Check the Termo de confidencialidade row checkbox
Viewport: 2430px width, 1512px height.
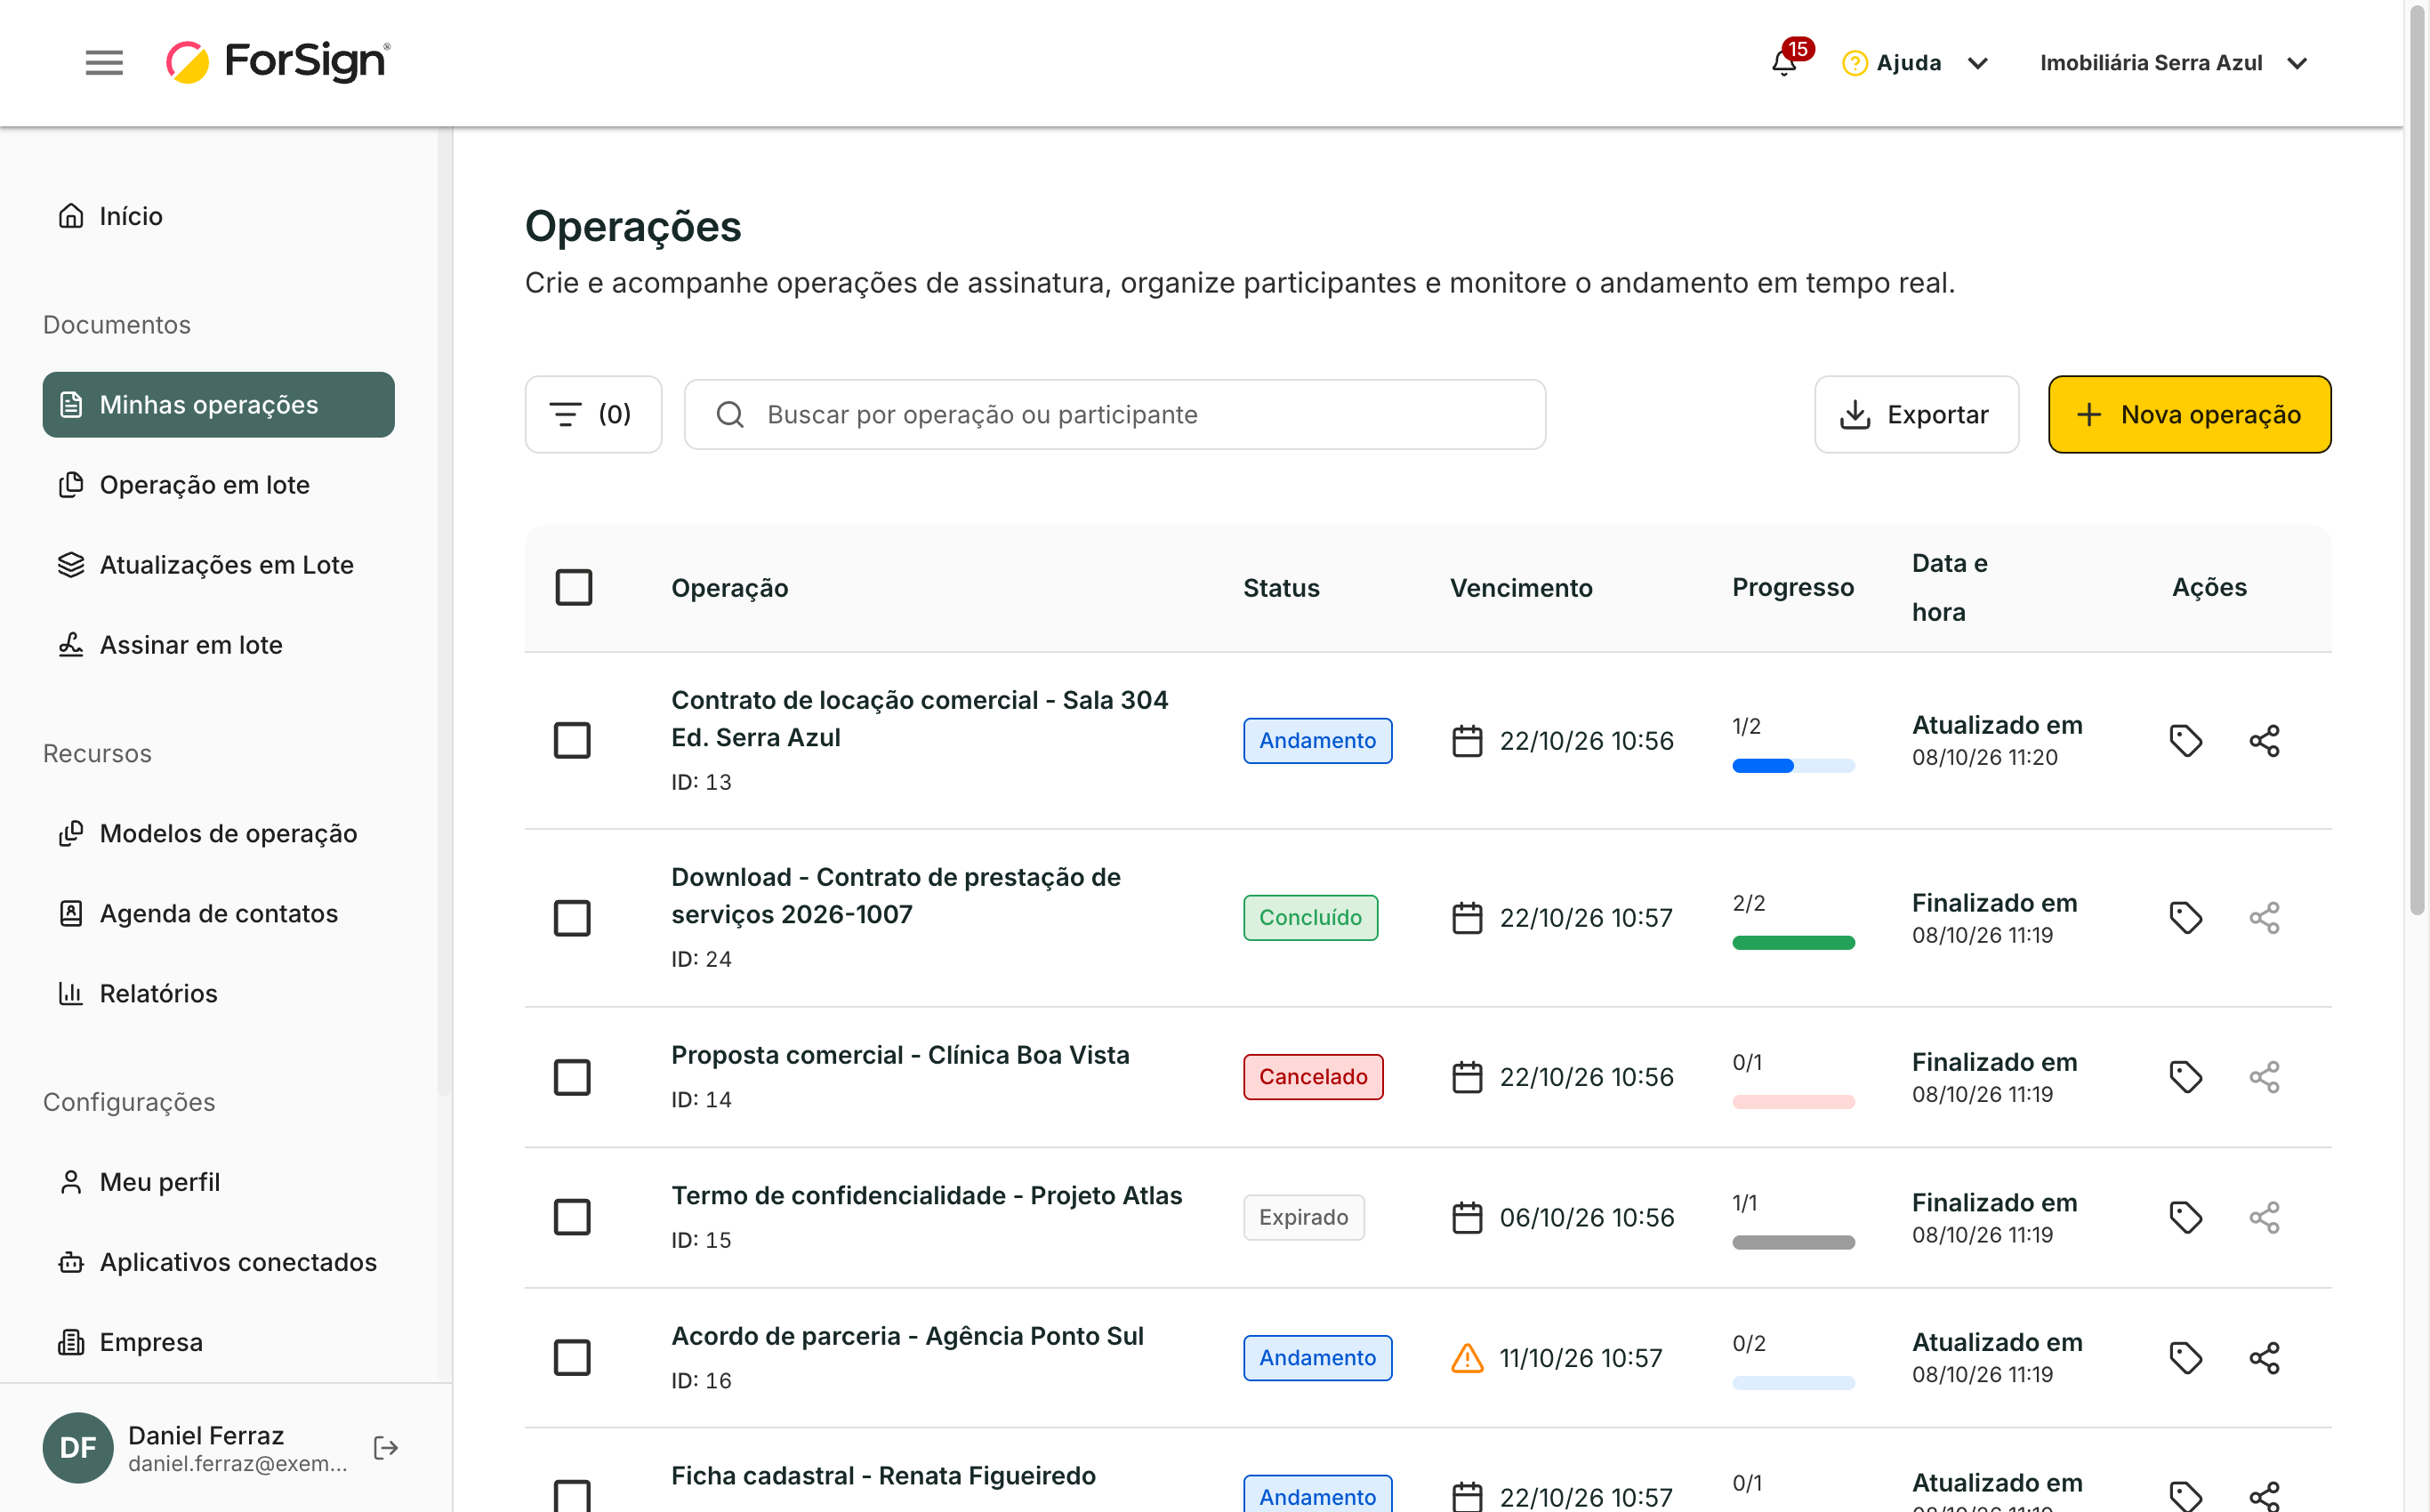click(x=573, y=1217)
